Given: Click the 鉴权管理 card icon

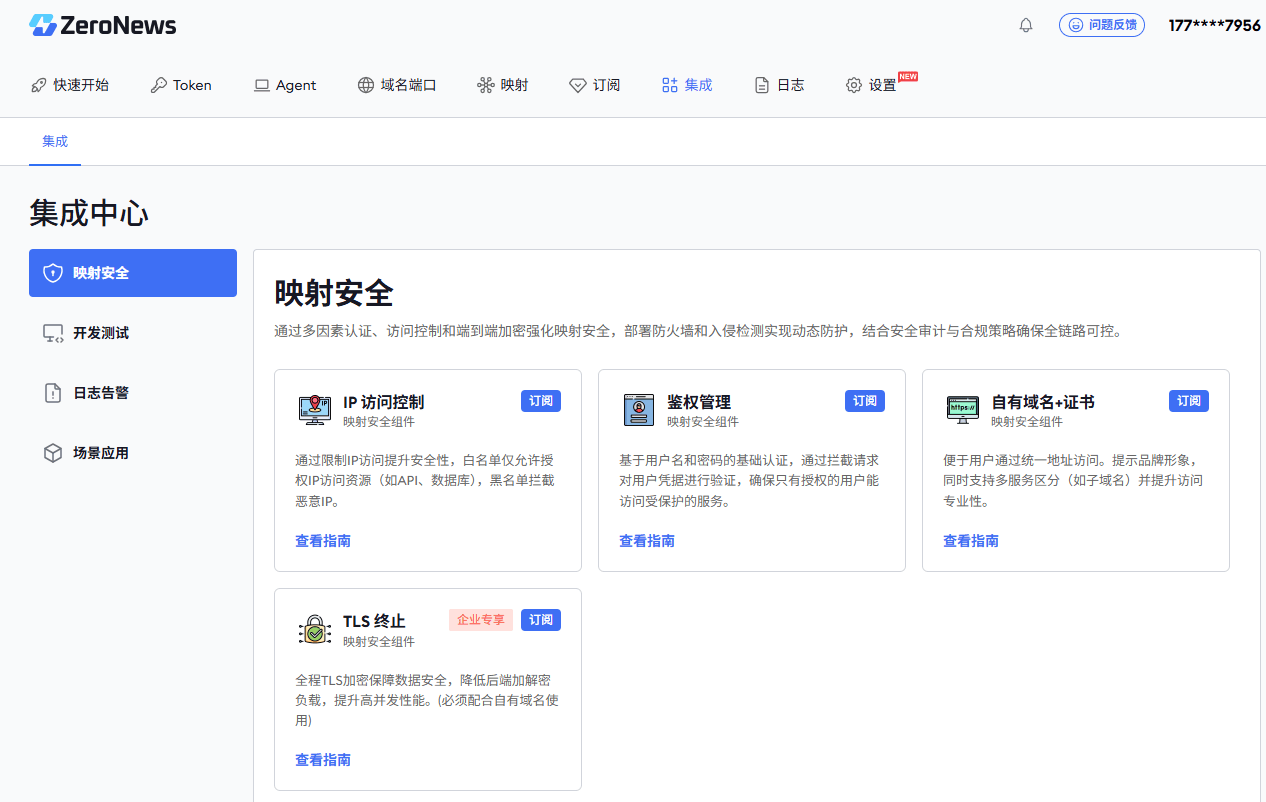Looking at the screenshot, I should pyautogui.click(x=639, y=410).
